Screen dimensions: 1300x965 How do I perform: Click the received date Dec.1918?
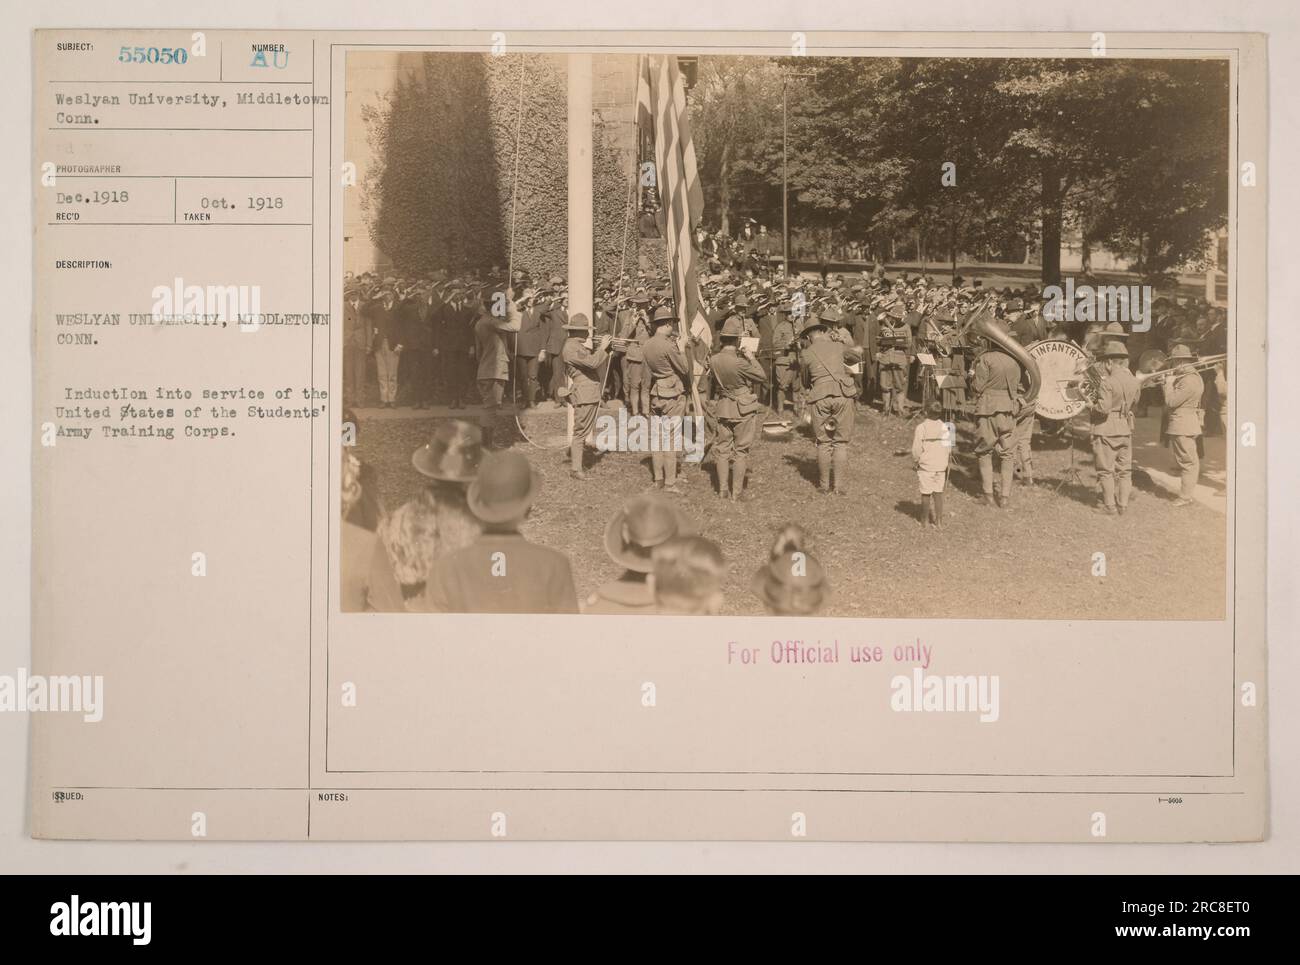[x=93, y=197]
